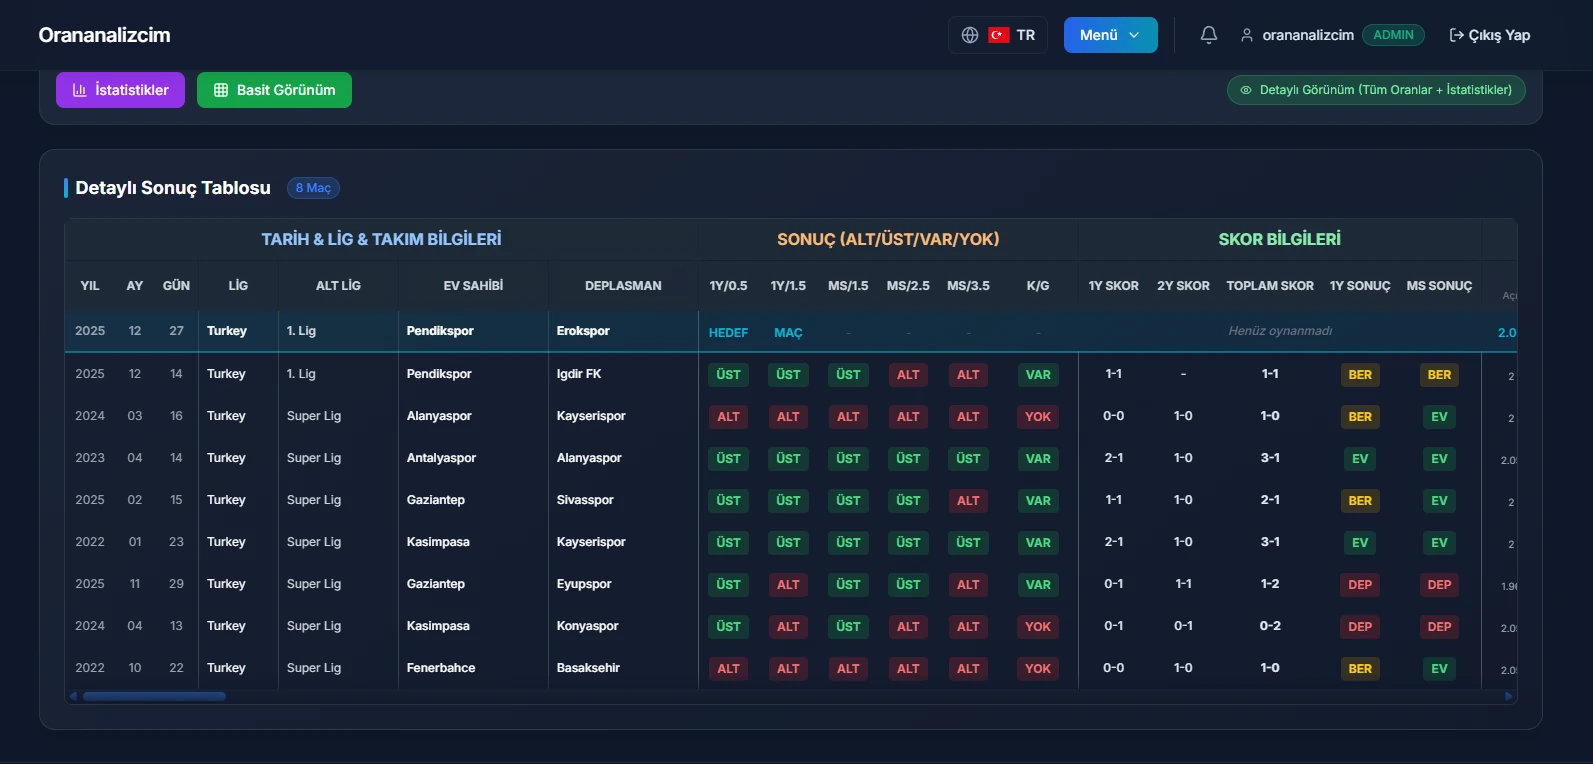Click HEDEF in the Erokspor row
This screenshot has height=764, width=1593.
coord(728,333)
